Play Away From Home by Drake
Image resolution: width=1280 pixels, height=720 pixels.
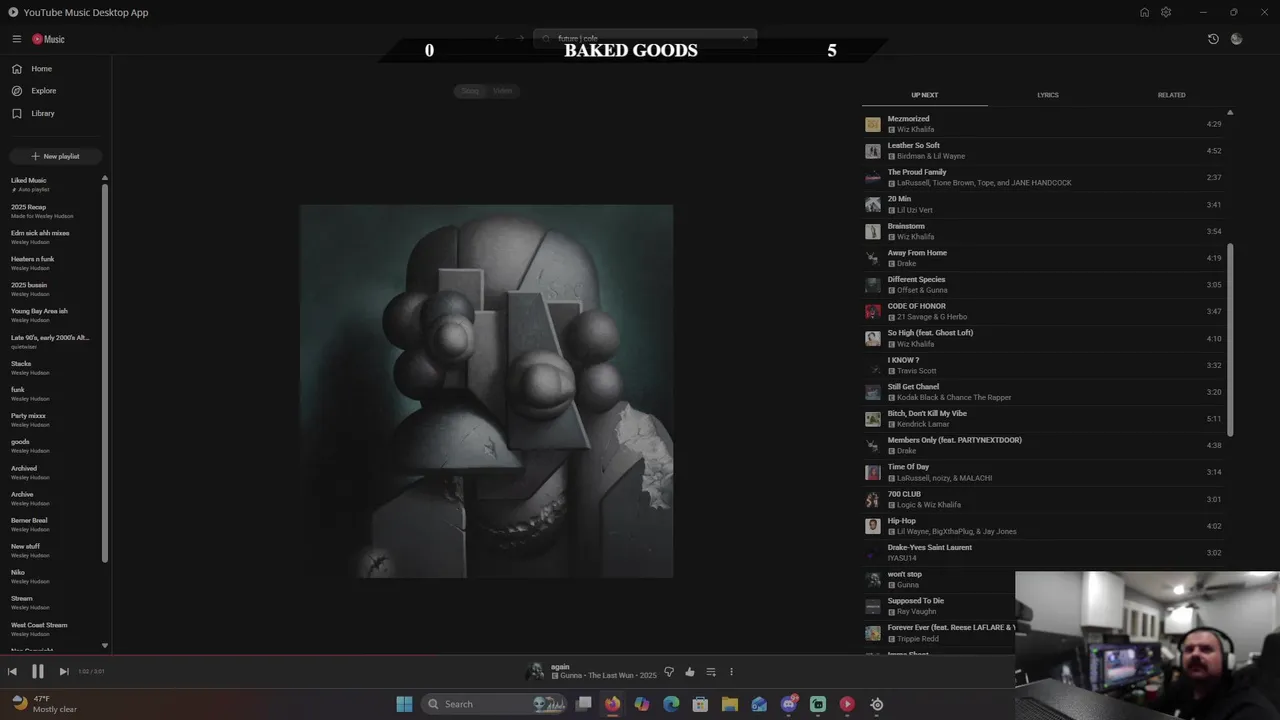pyautogui.click(x=1043, y=258)
